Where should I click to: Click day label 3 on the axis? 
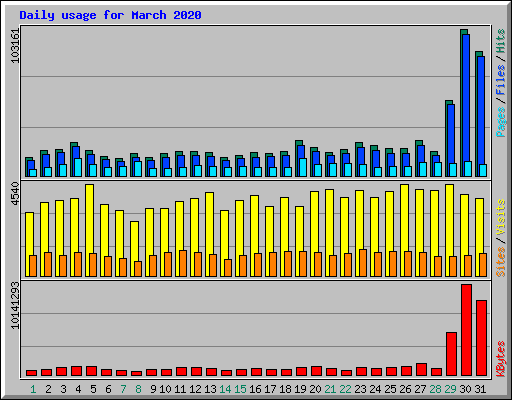[63, 389]
